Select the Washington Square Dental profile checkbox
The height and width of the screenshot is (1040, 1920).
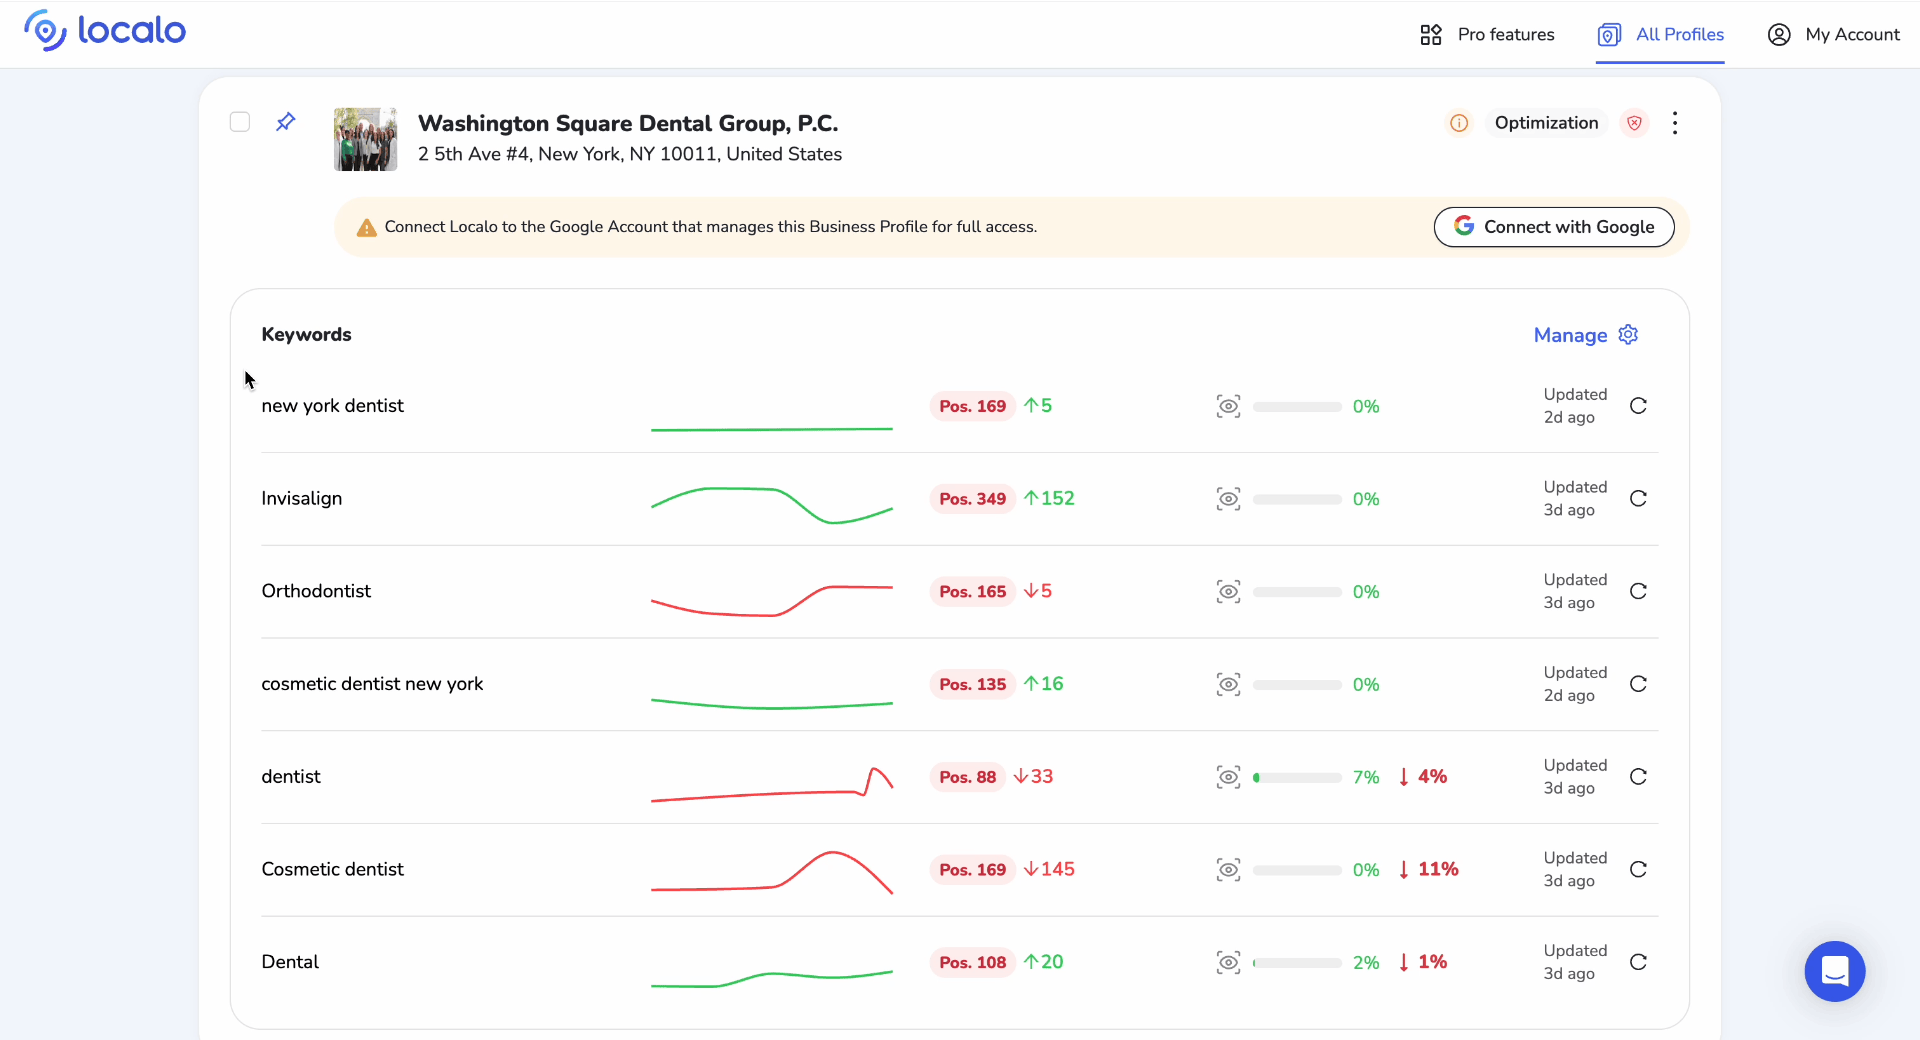(x=240, y=122)
